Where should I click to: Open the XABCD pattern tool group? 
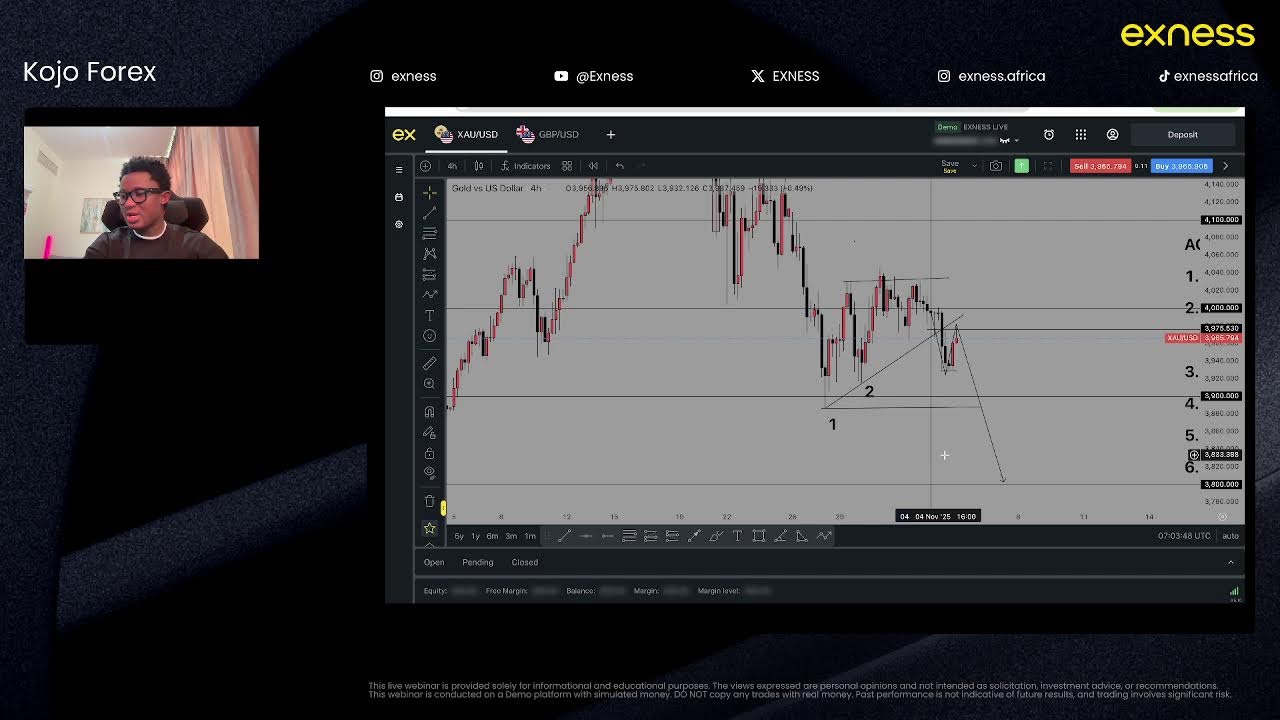click(x=429, y=254)
